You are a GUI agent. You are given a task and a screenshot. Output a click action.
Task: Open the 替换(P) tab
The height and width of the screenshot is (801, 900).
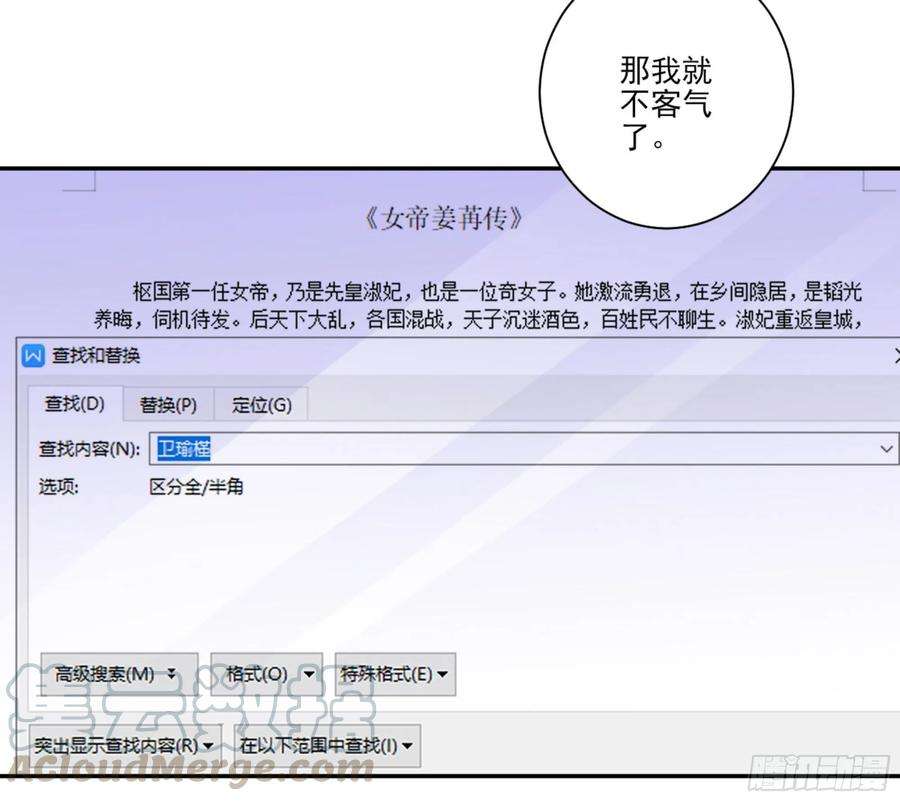(168, 405)
